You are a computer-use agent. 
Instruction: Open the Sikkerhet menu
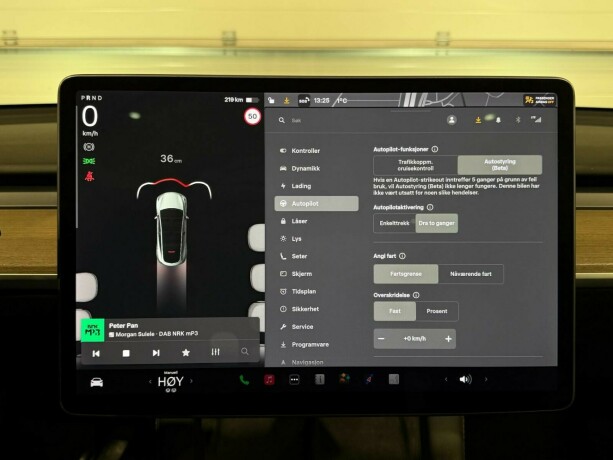click(299, 309)
